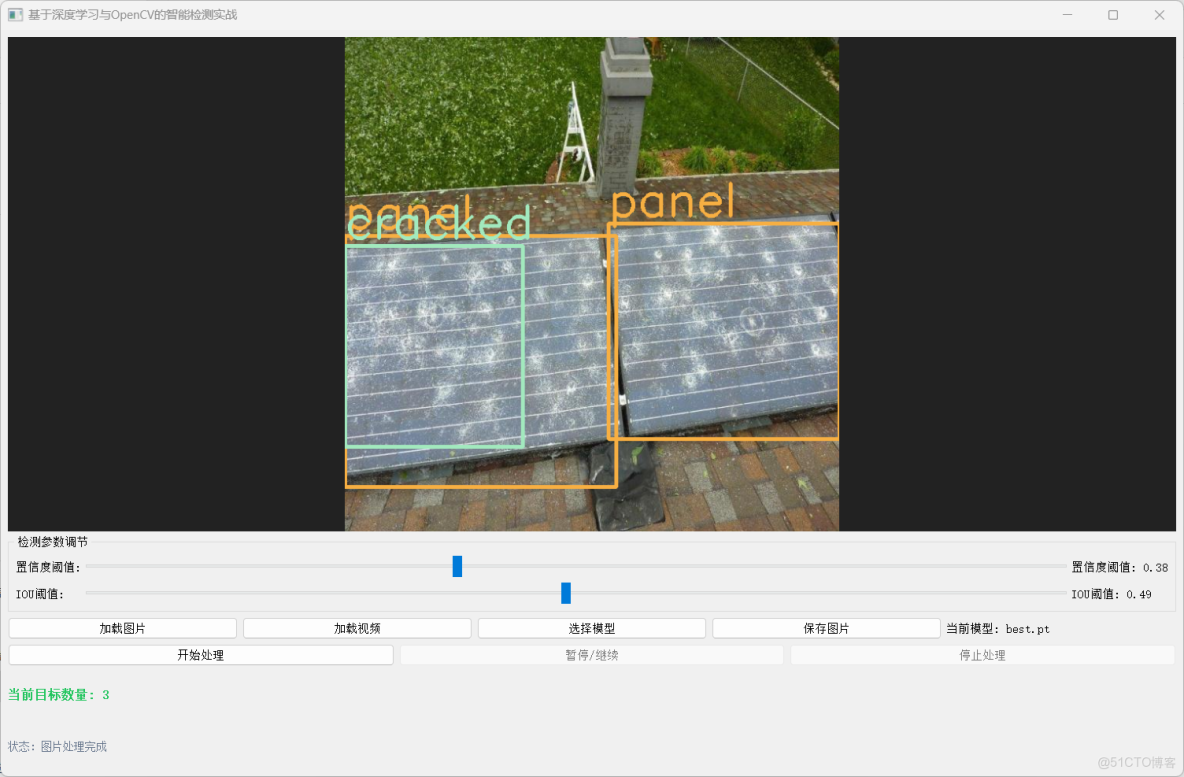Close the detection window
This screenshot has height=777, width=1184.
(x=1159, y=14)
